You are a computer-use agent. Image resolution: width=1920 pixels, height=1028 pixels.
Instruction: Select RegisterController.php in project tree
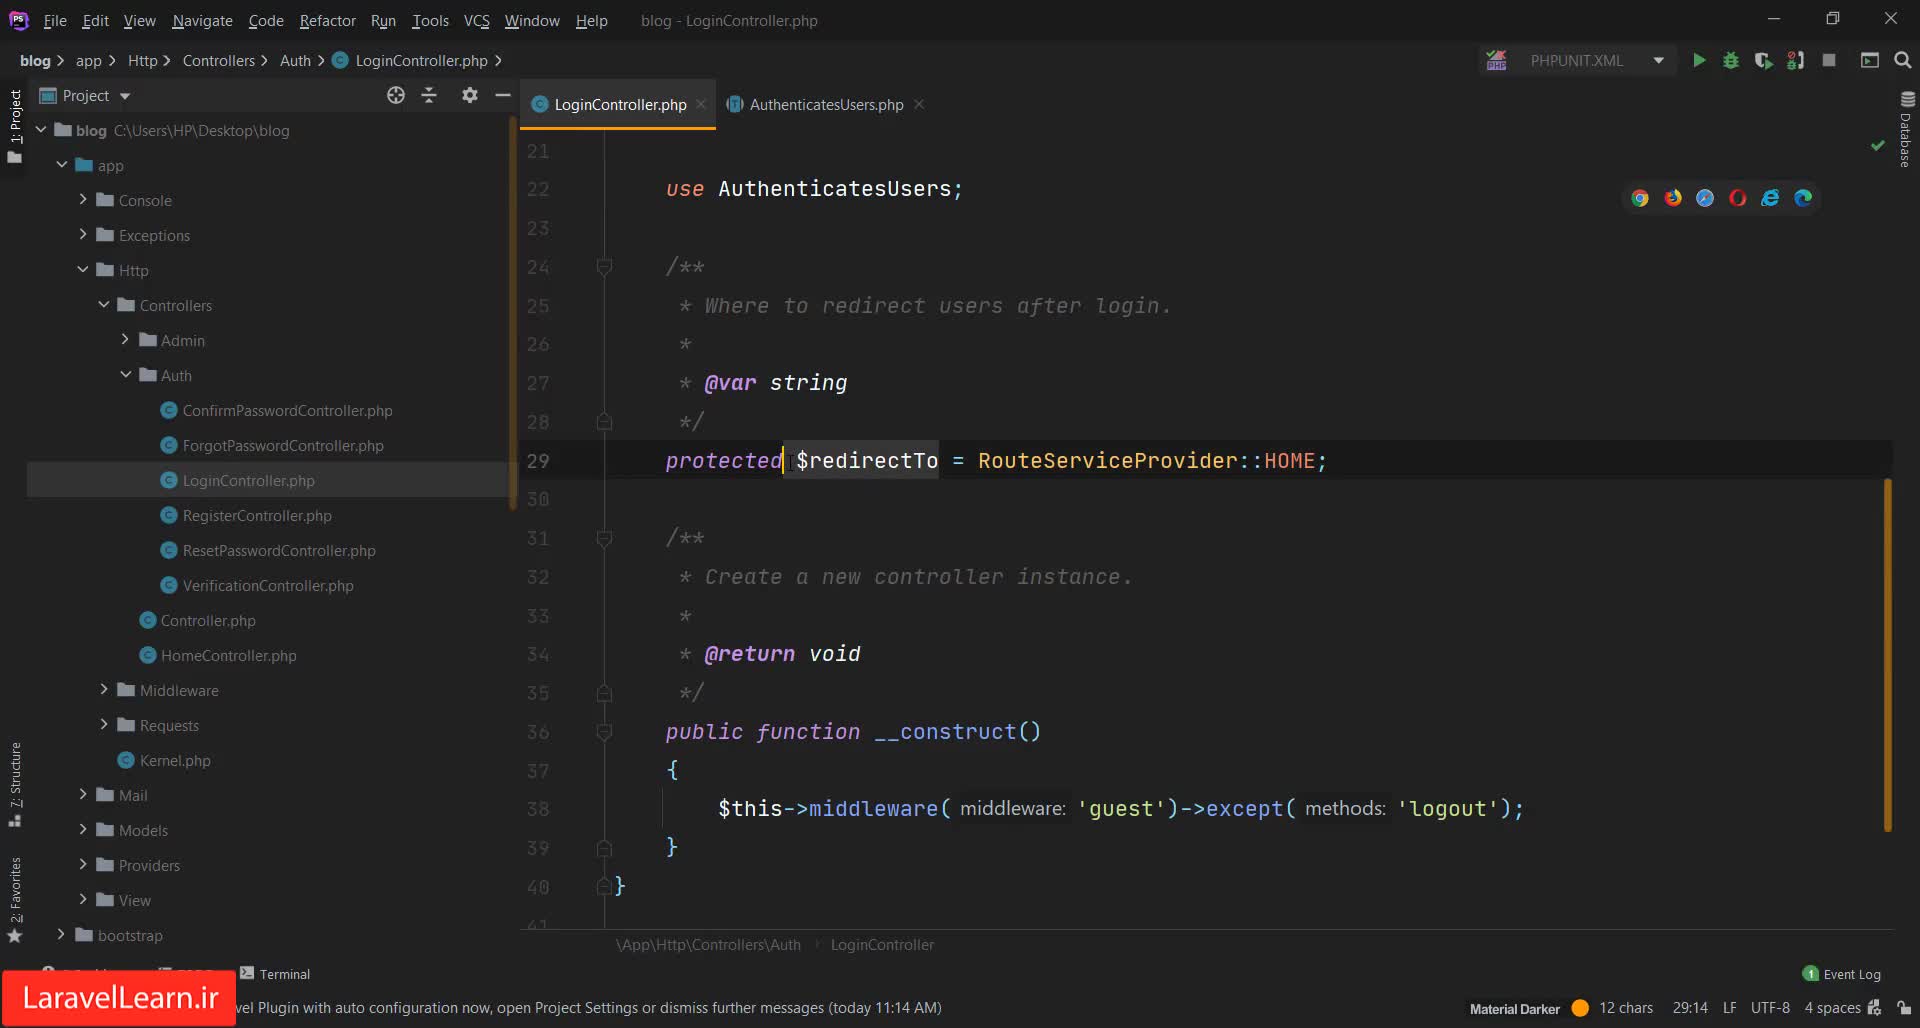tap(257, 516)
